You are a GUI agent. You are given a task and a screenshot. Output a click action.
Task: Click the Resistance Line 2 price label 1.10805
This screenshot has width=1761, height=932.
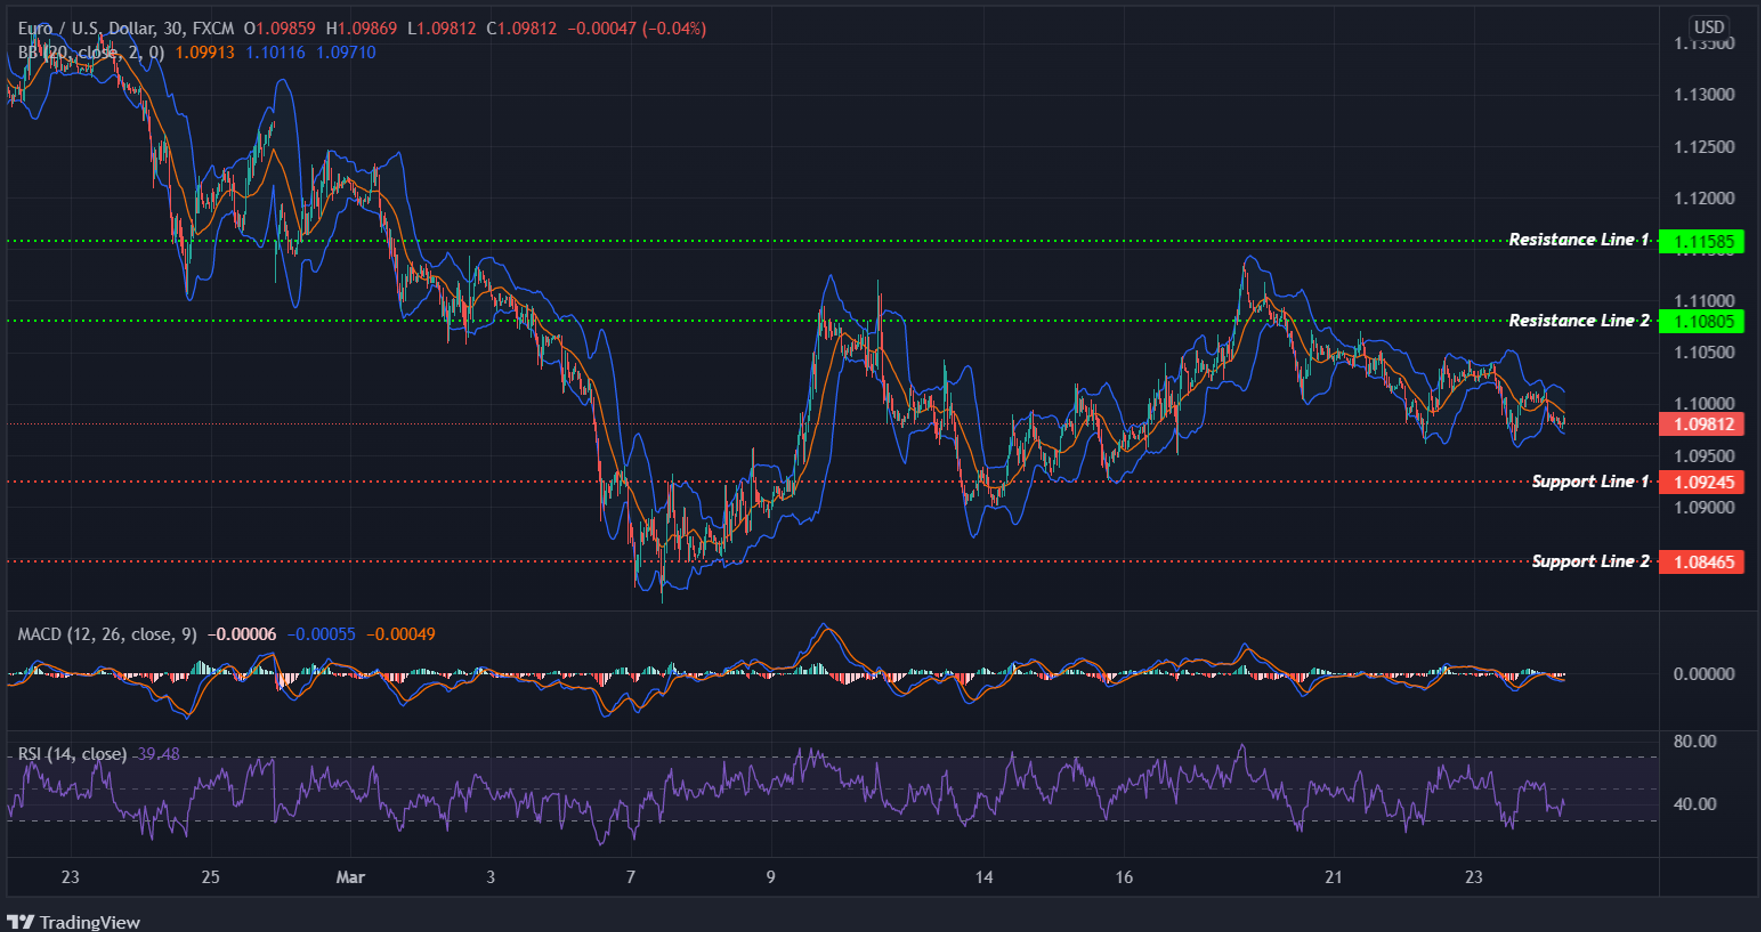coord(1702,321)
